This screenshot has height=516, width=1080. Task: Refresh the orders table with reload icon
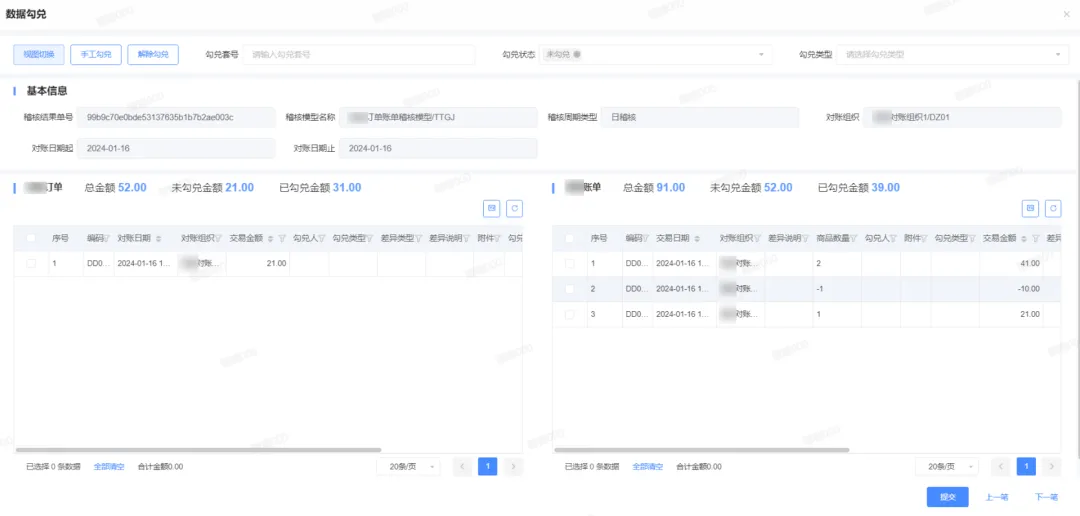click(x=515, y=207)
